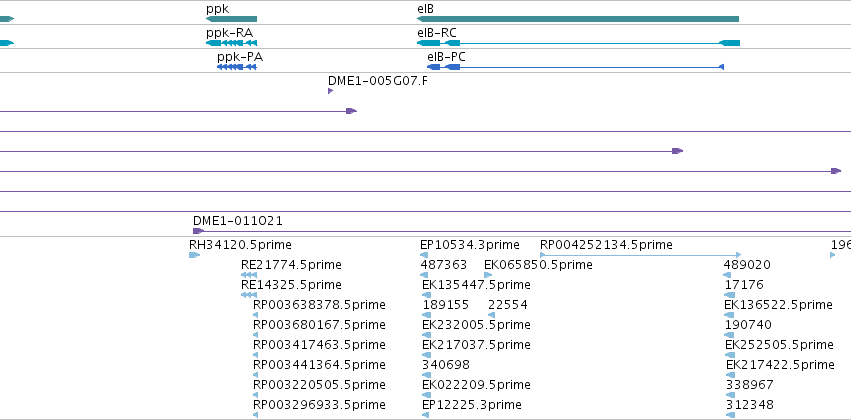This screenshot has width=851, height=420.
Task: Select EK022209.5prime label
Action: [476, 385]
